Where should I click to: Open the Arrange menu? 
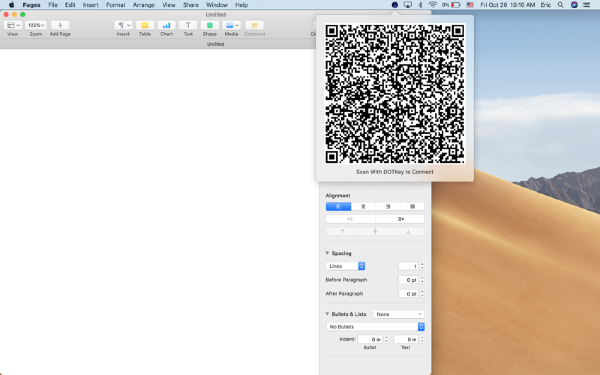pyautogui.click(x=143, y=5)
